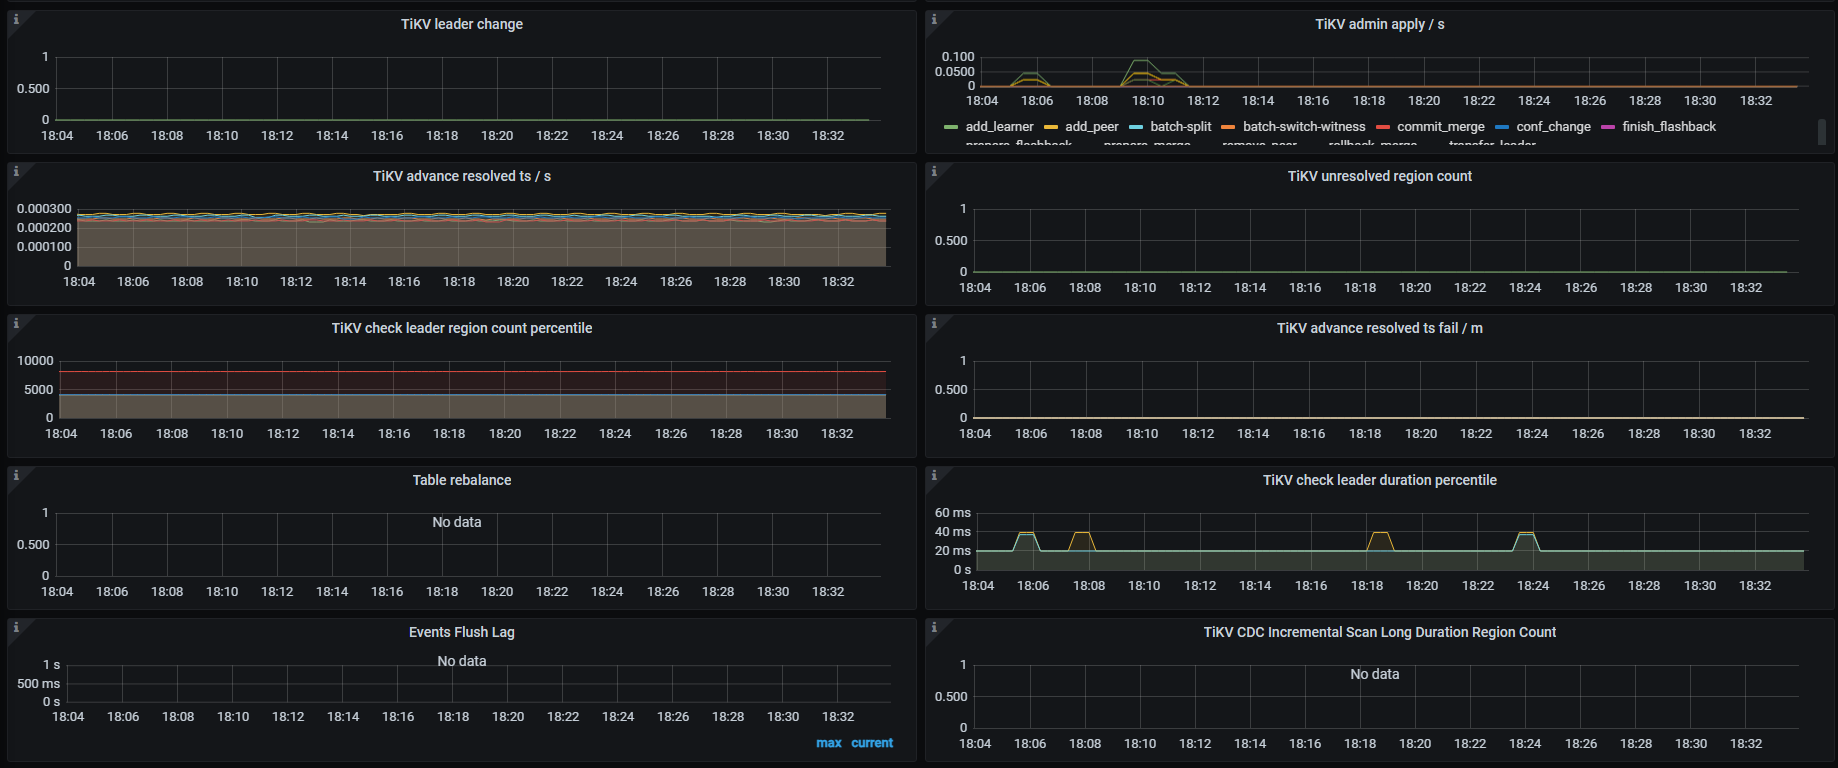Open TiKV advance resolved ts / s title menu
This screenshot has width=1838, height=768.
[x=462, y=176]
